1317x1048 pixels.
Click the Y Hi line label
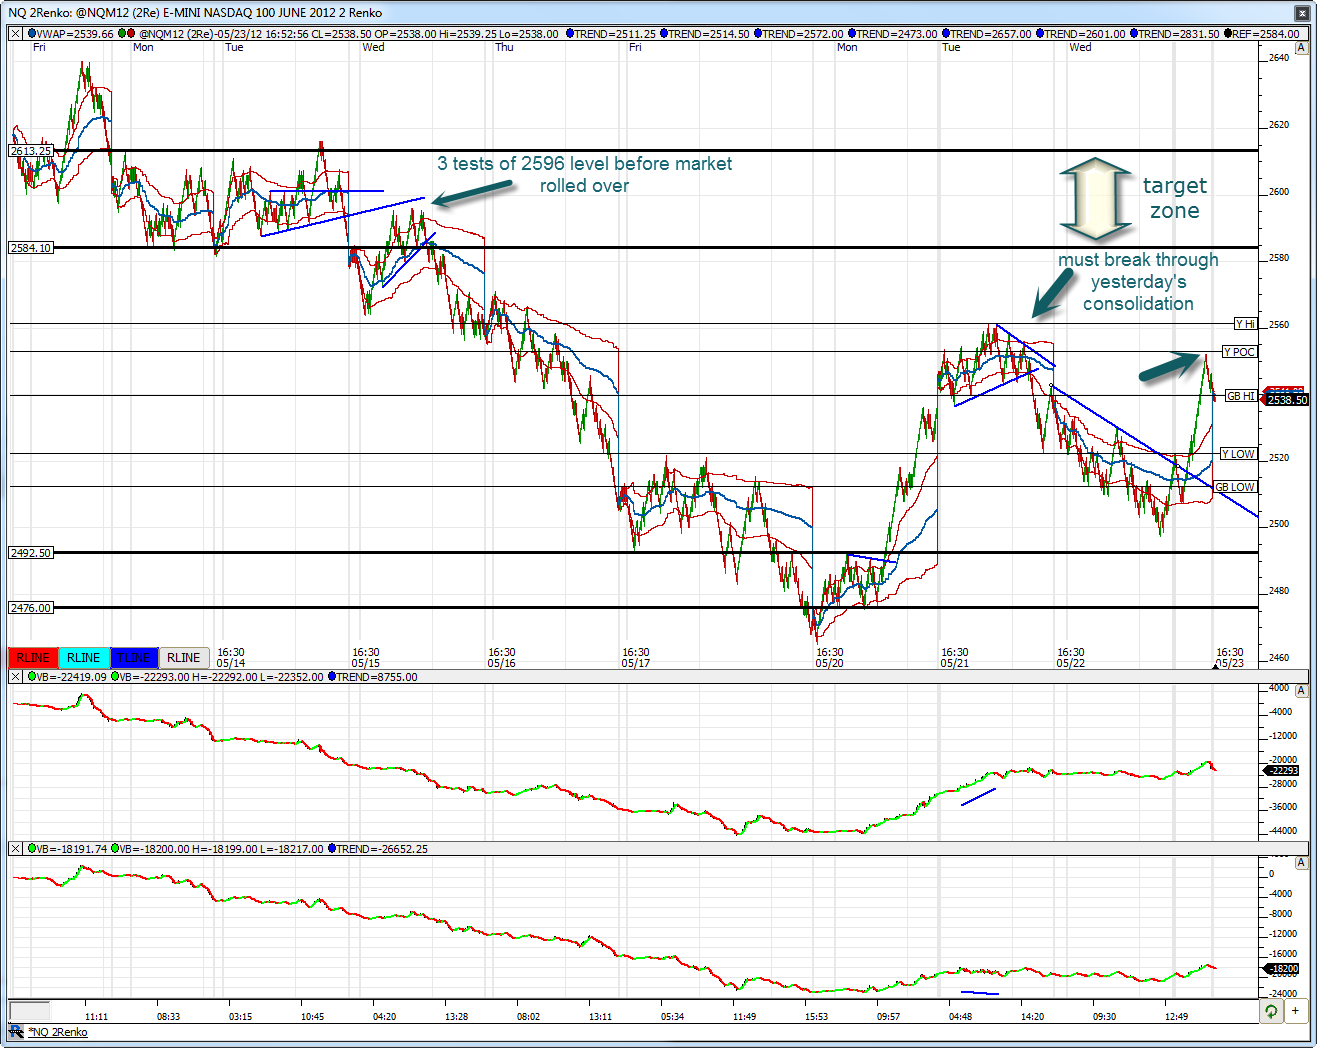(1245, 324)
